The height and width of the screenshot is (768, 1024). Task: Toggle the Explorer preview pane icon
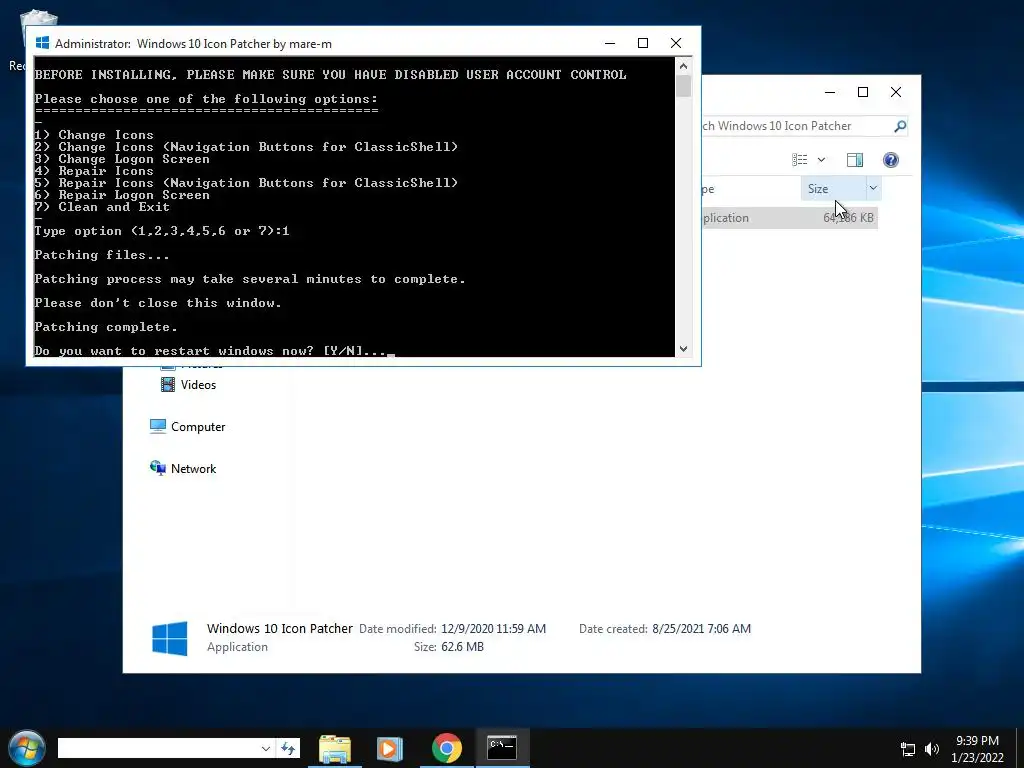[x=855, y=160]
